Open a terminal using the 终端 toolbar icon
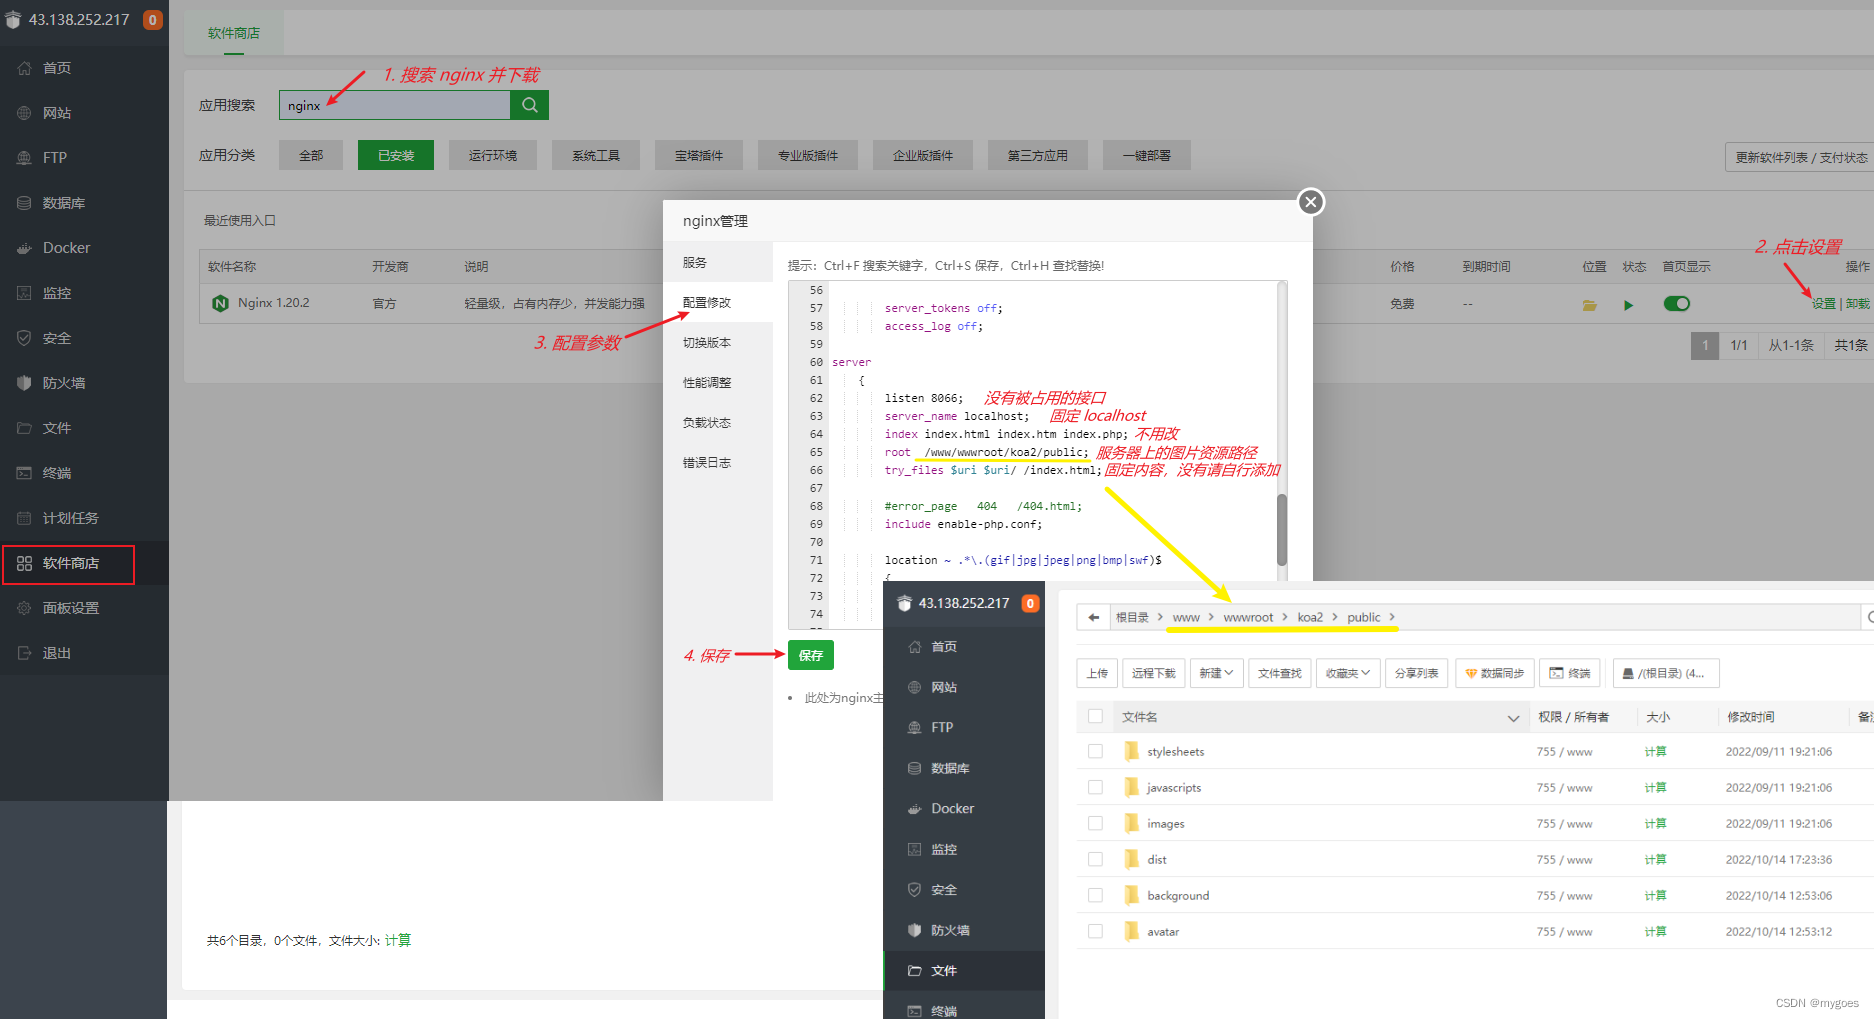Viewport: 1874px width, 1019px height. [1568, 673]
